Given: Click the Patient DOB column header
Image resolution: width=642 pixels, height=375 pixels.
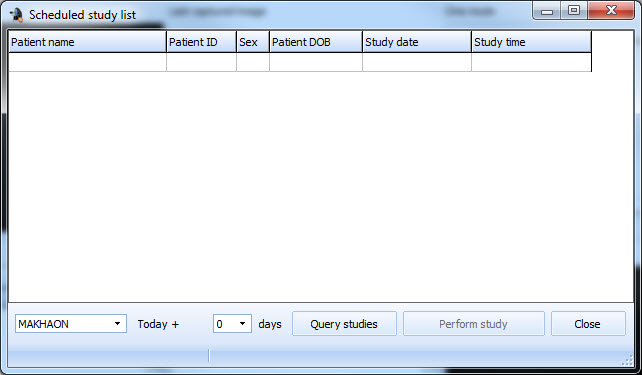Looking at the screenshot, I should tap(316, 42).
